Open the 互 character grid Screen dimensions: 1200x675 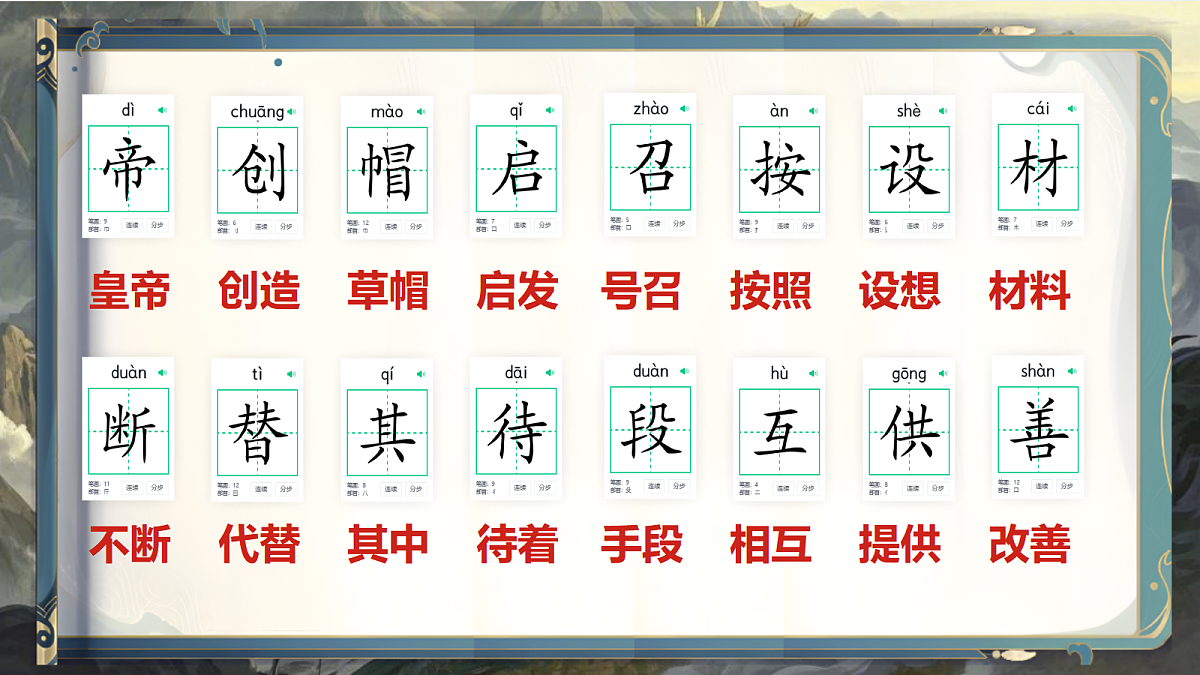coord(779,432)
